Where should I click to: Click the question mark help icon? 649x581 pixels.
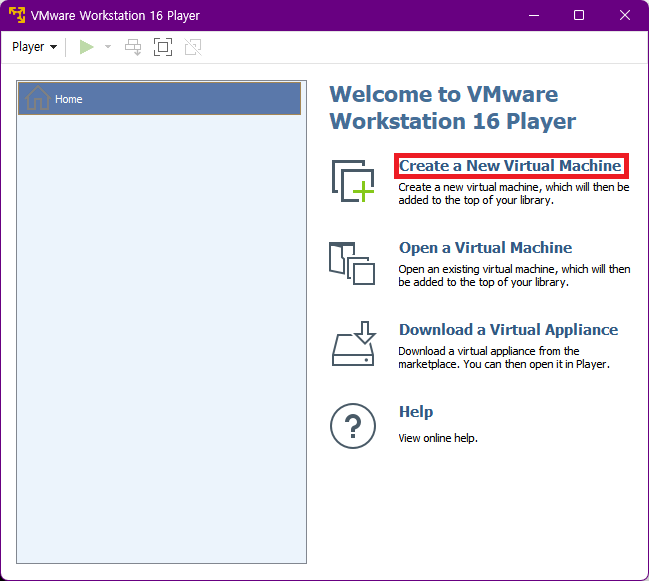[353, 426]
